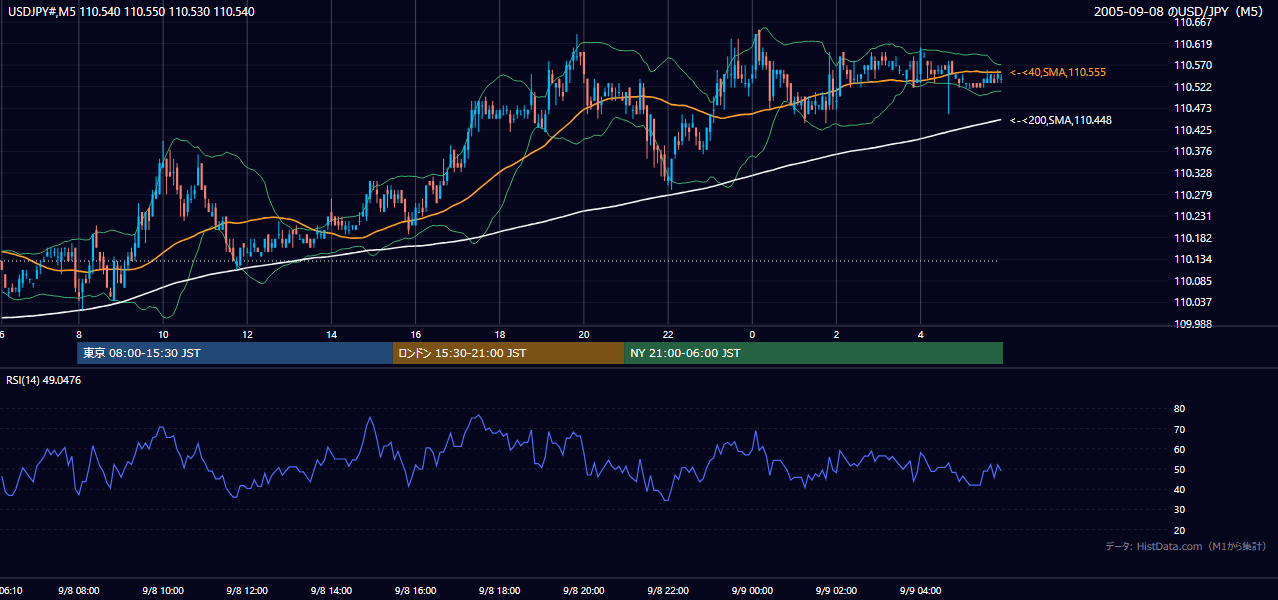Click price axis value 110.328
Image resolution: width=1278 pixels, height=600 pixels.
(1194, 173)
